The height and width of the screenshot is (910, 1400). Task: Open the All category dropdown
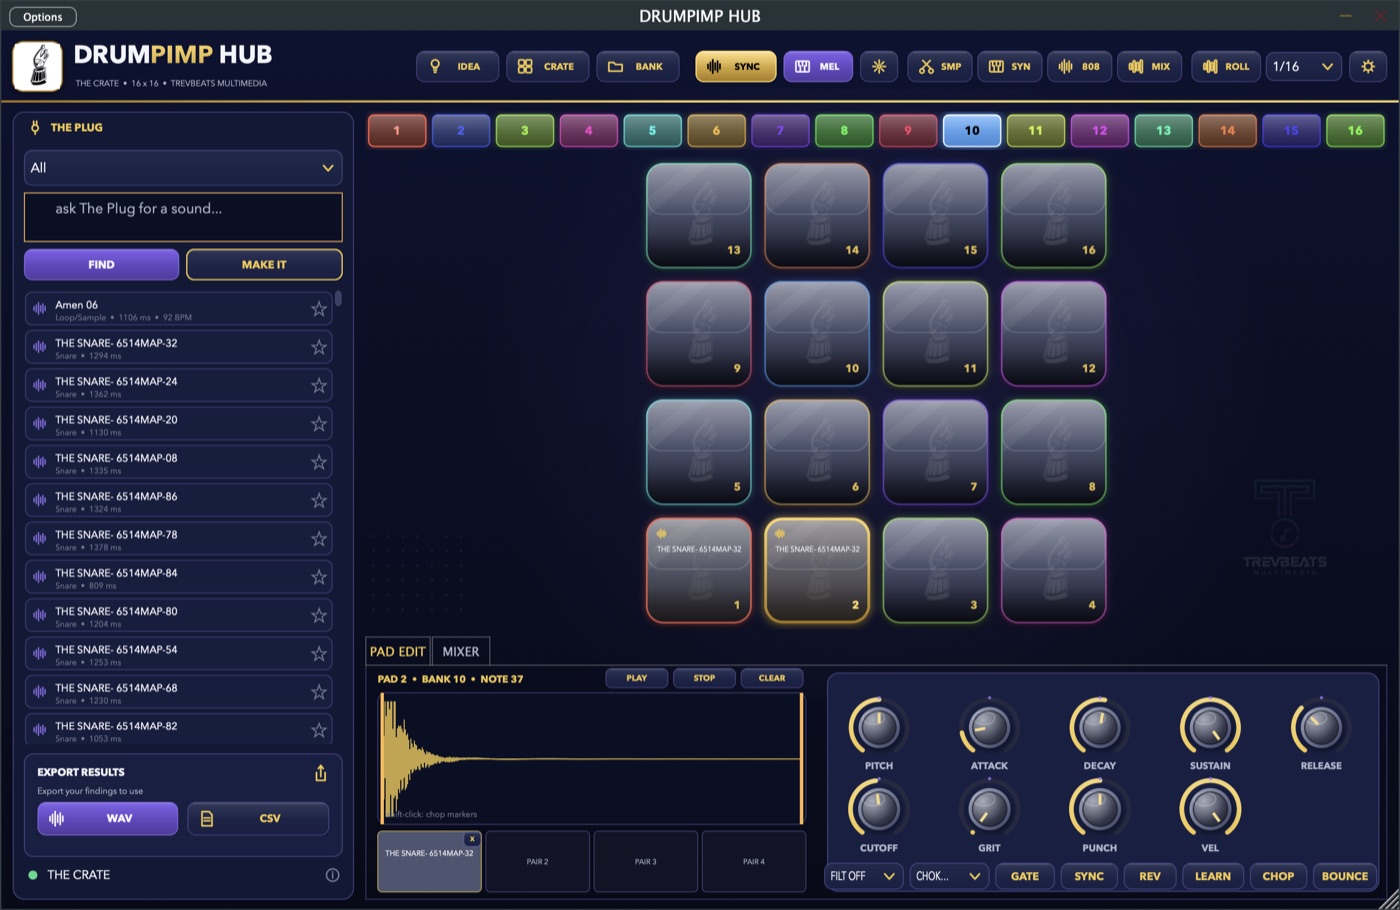point(183,168)
